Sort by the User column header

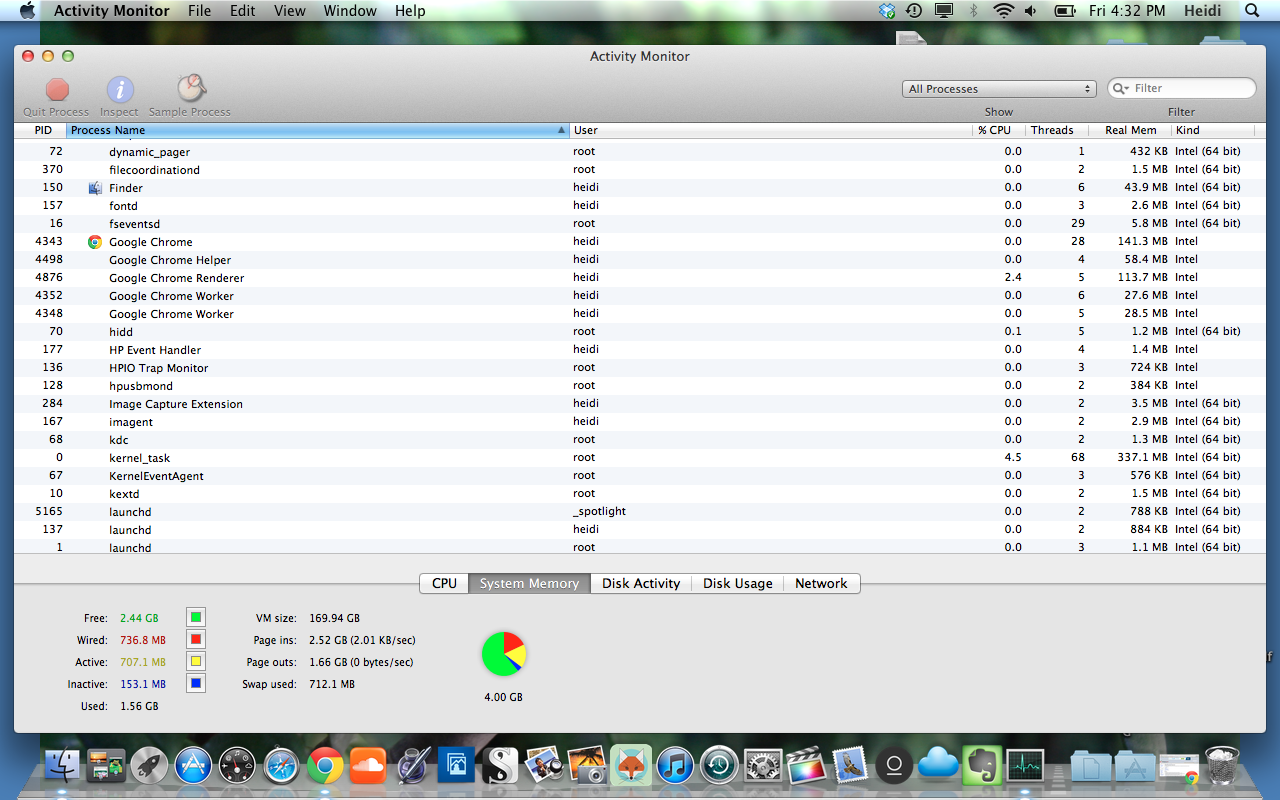tap(771, 130)
